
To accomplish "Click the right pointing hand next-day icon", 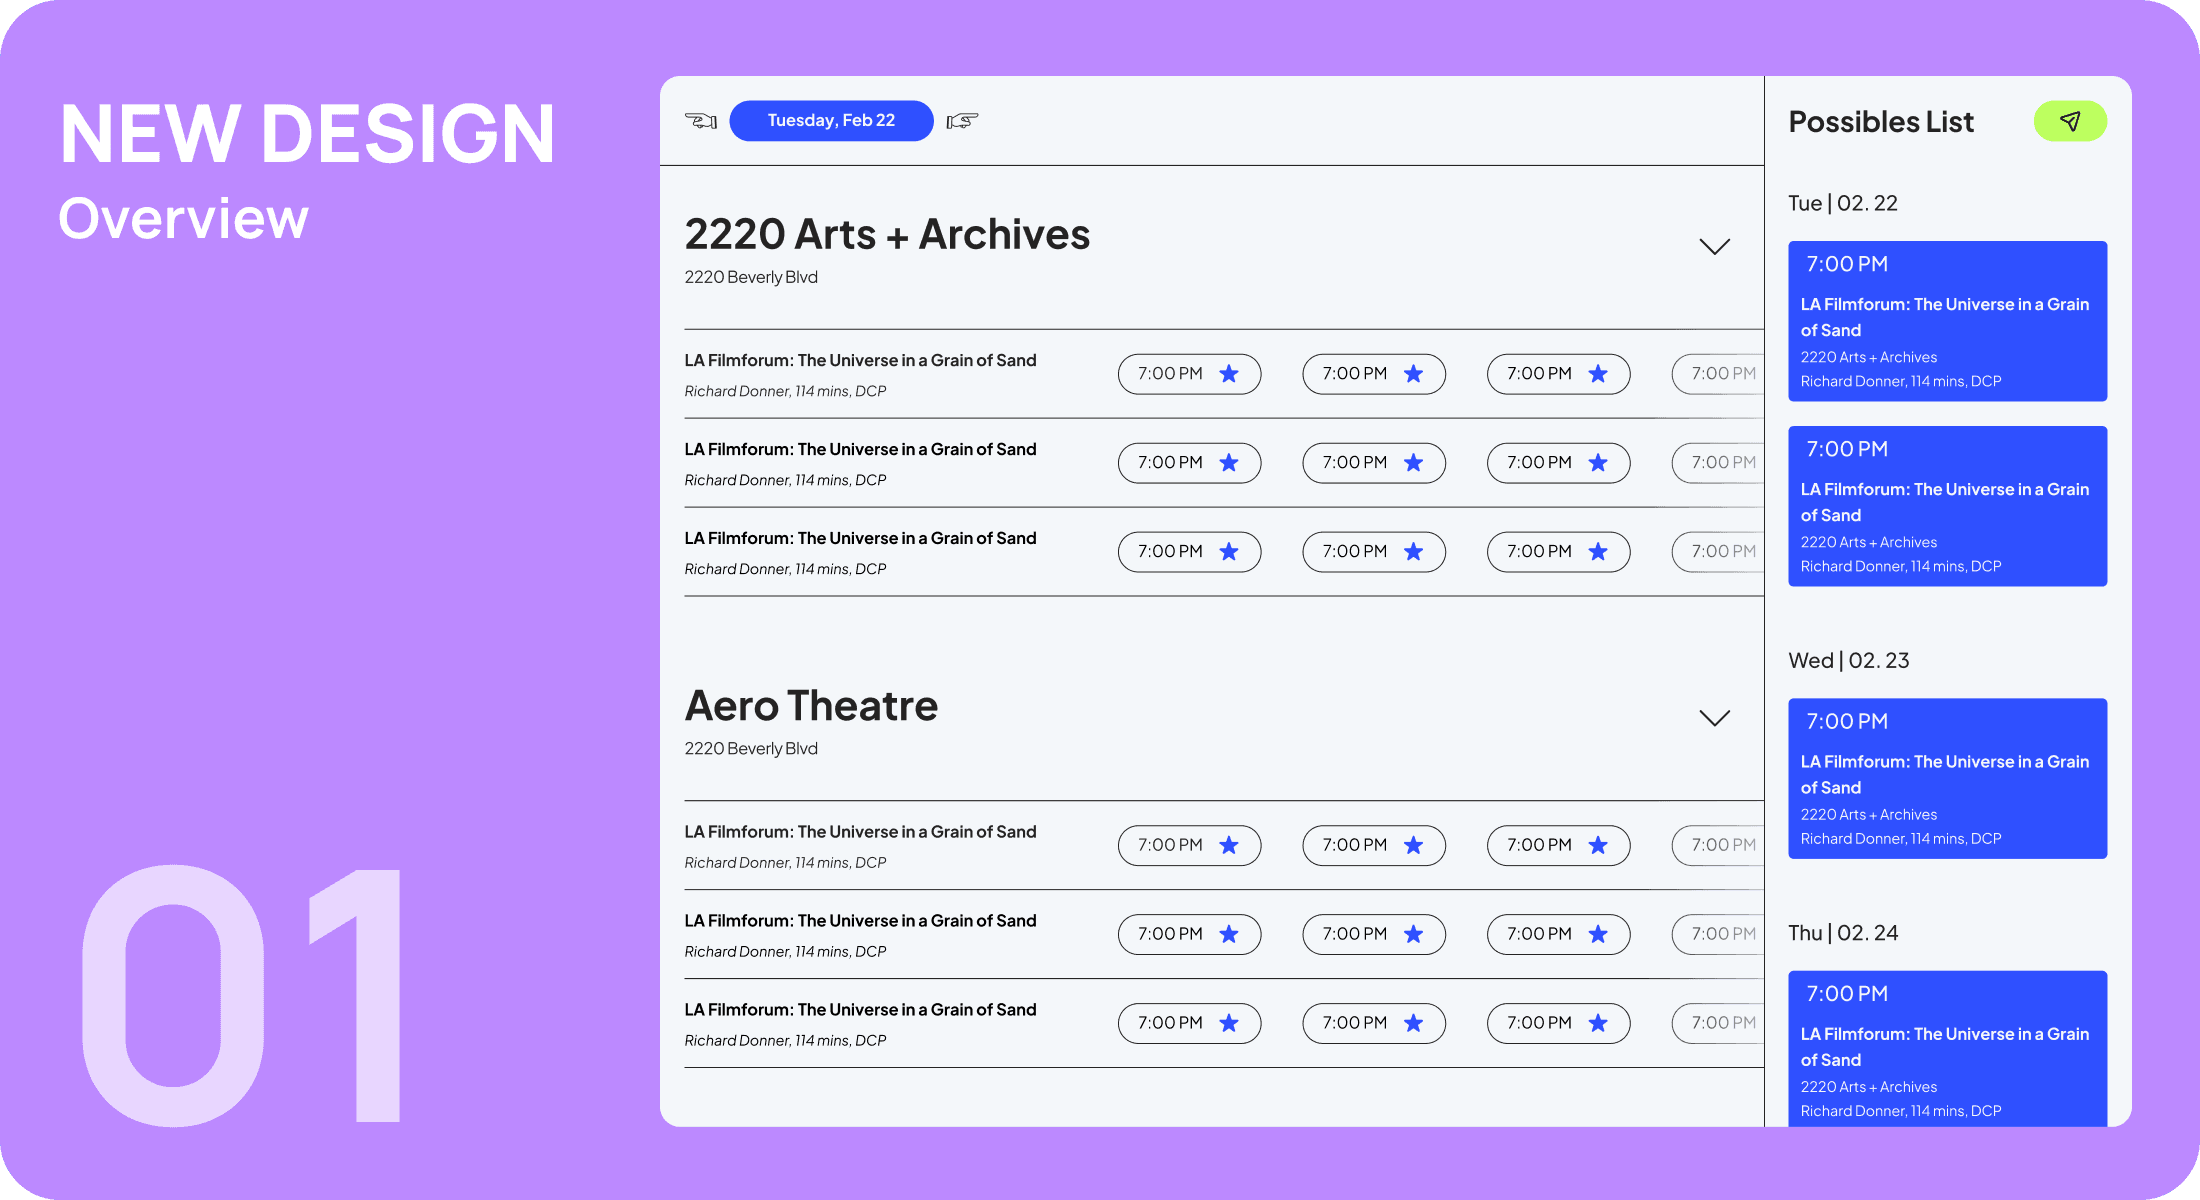I will (962, 121).
